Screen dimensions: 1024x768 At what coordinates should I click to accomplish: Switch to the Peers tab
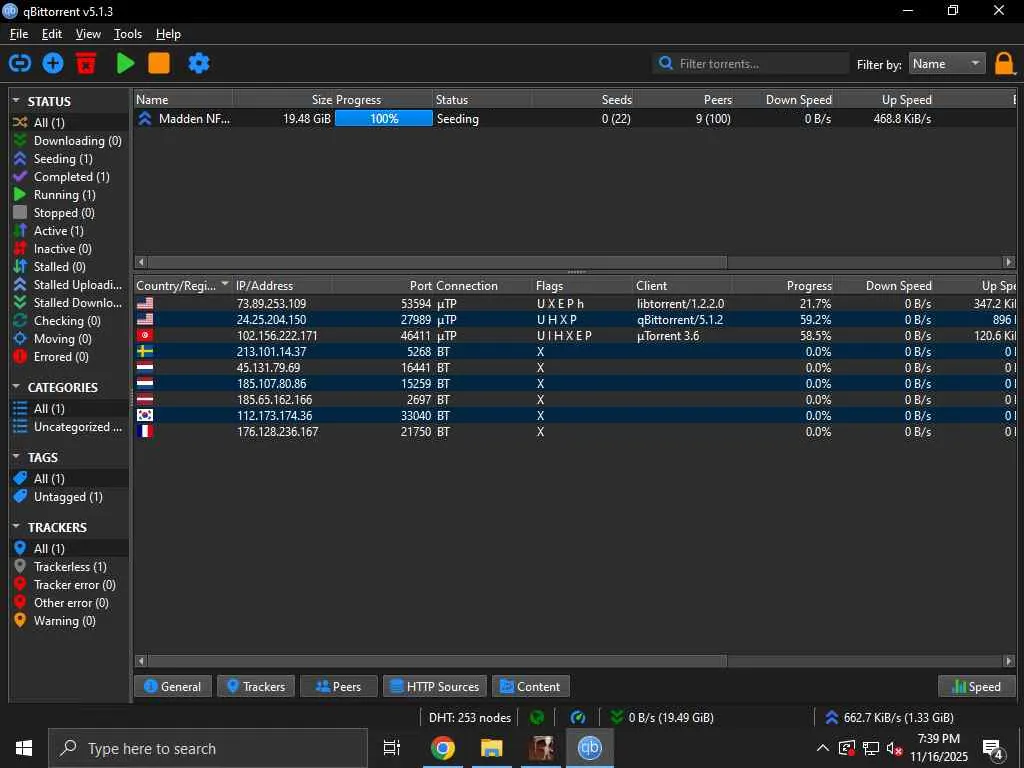point(338,686)
